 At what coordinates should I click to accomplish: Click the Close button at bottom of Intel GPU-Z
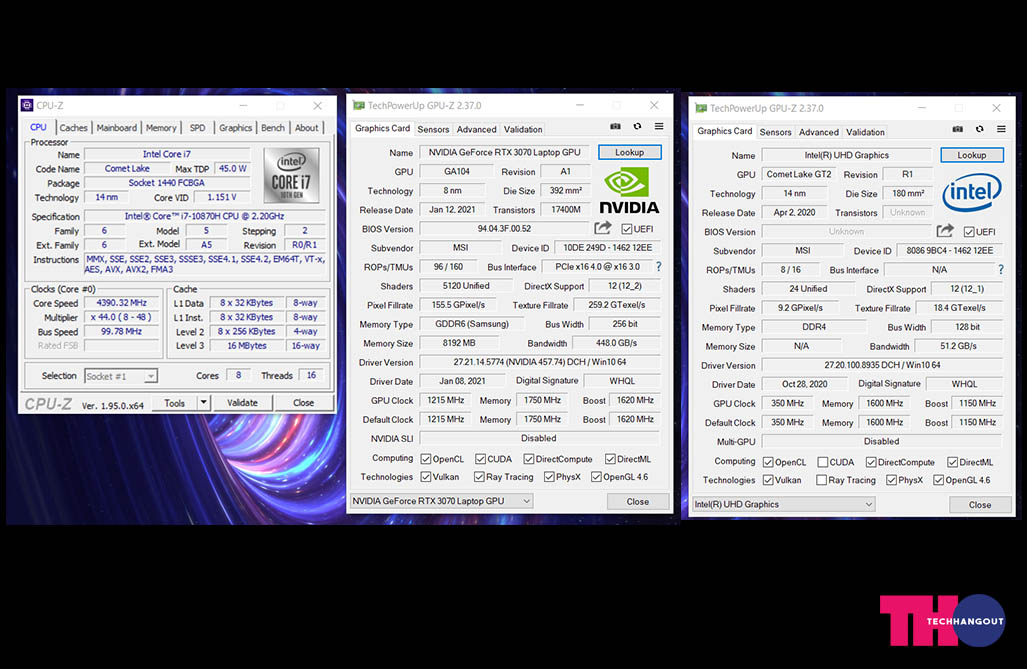pyautogui.click(x=980, y=505)
